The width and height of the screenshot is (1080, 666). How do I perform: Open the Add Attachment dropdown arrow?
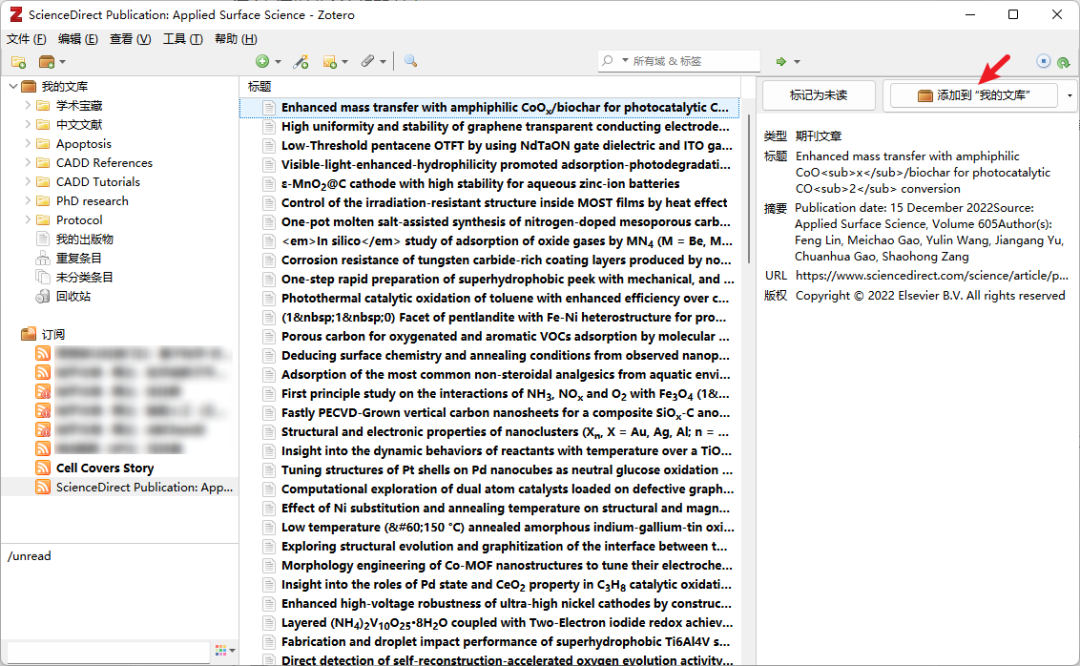coord(383,62)
